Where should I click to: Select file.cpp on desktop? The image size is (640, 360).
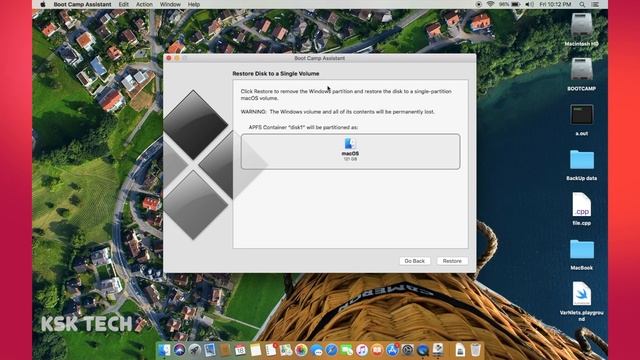point(582,209)
